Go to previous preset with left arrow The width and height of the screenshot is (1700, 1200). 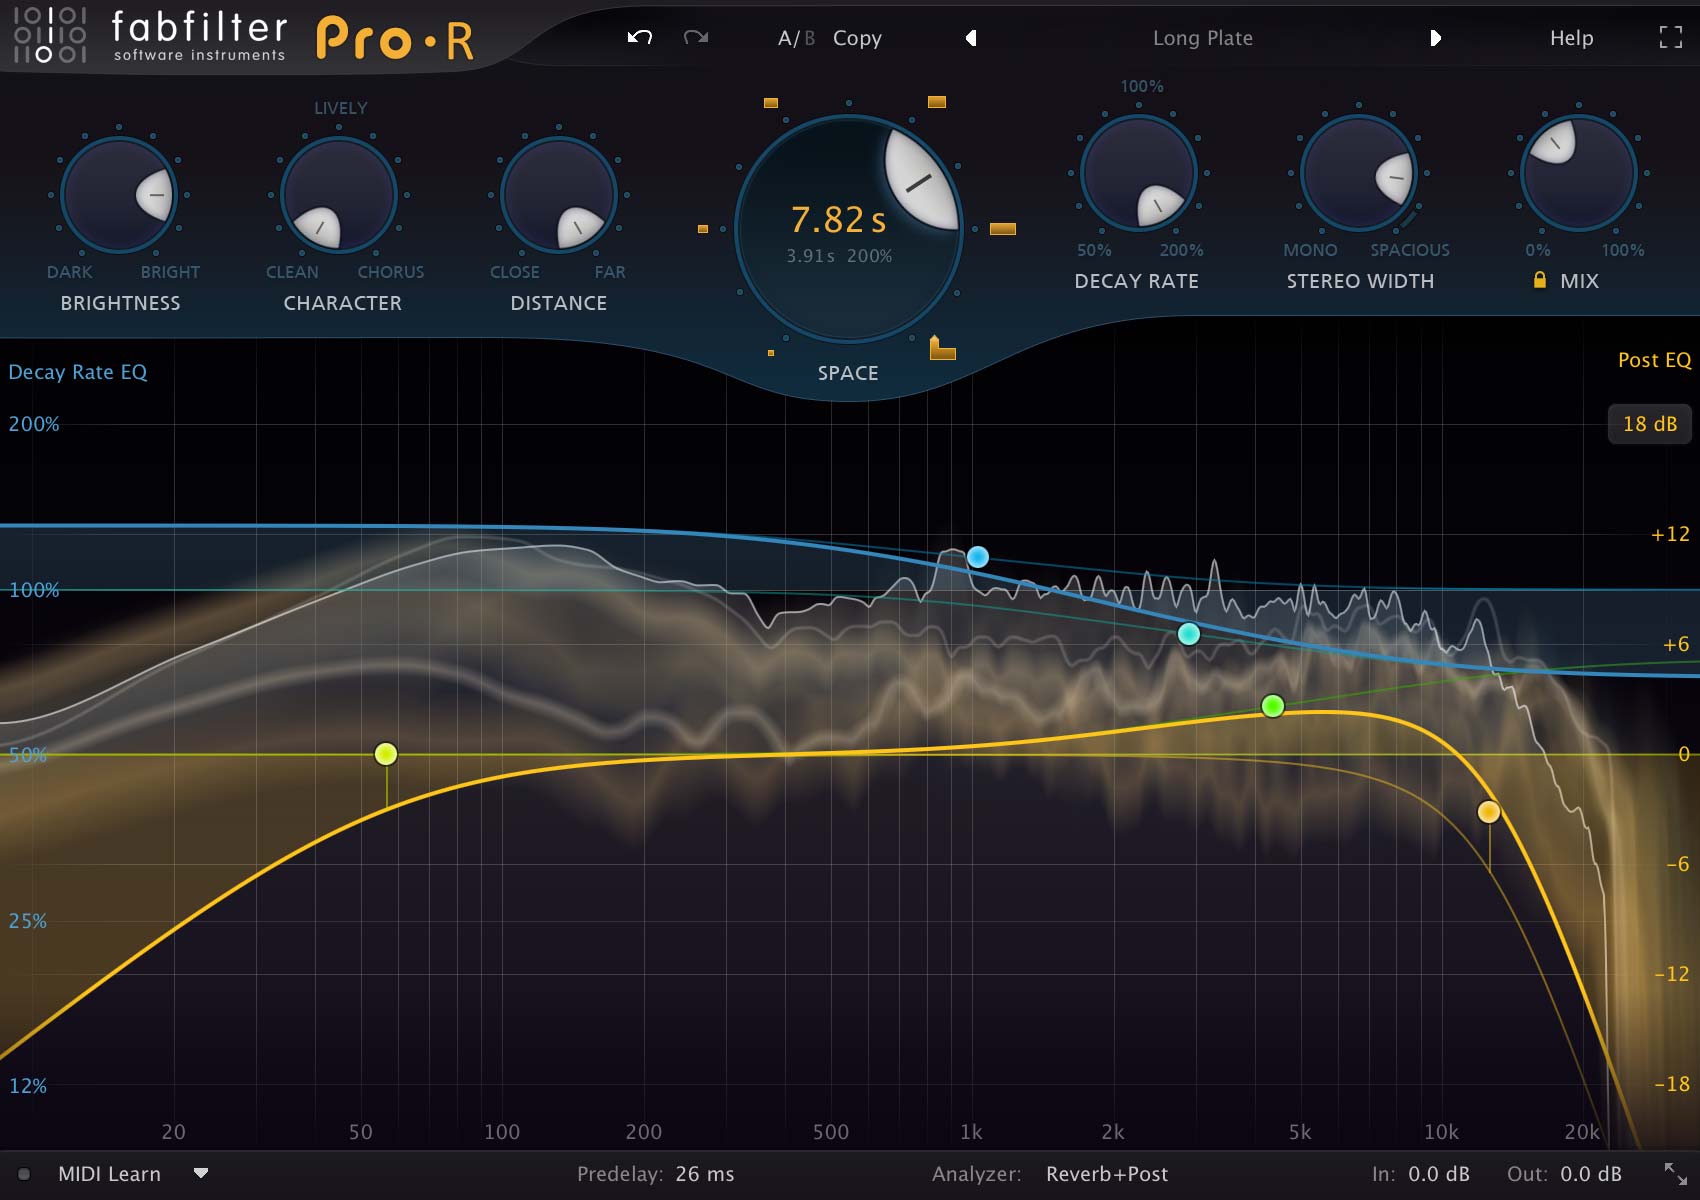pyautogui.click(x=970, y=38)
